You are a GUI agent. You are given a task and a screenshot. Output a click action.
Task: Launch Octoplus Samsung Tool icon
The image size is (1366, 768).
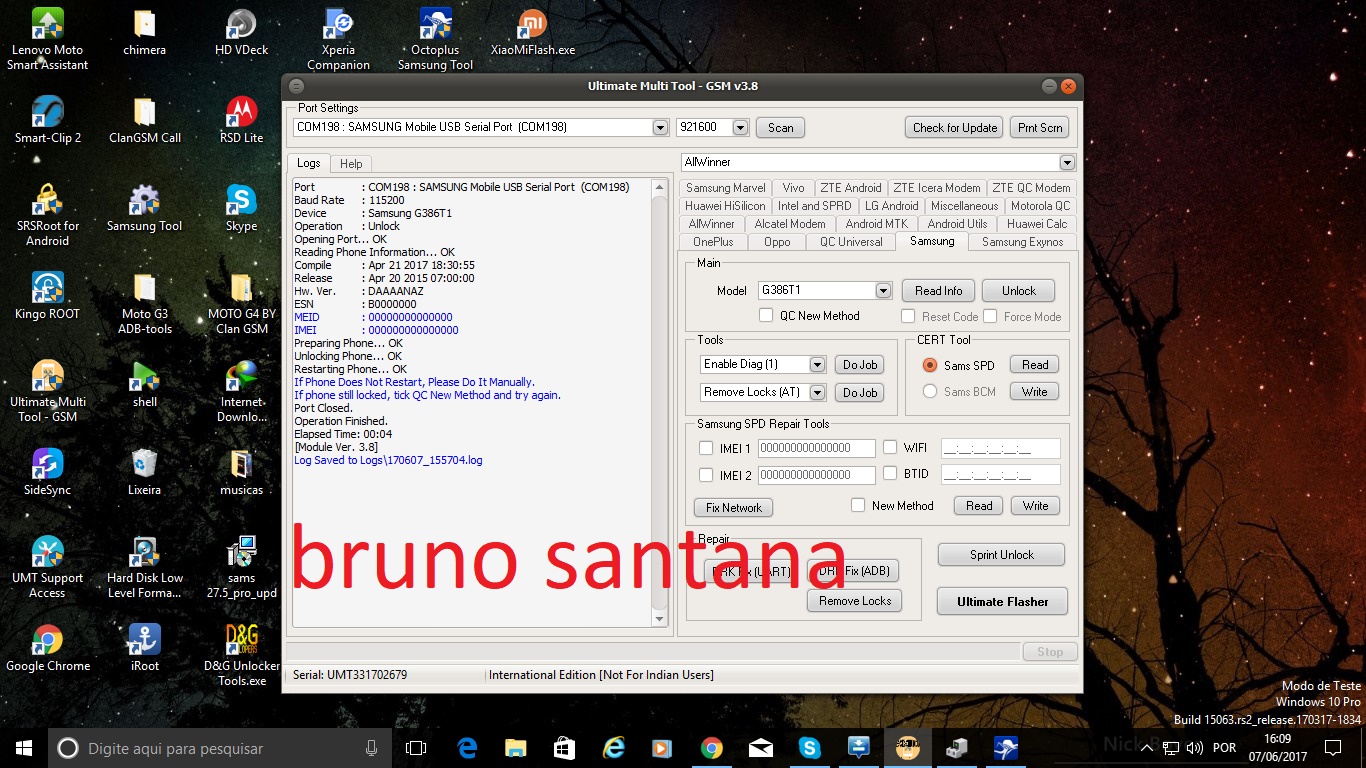coord(435,40)
